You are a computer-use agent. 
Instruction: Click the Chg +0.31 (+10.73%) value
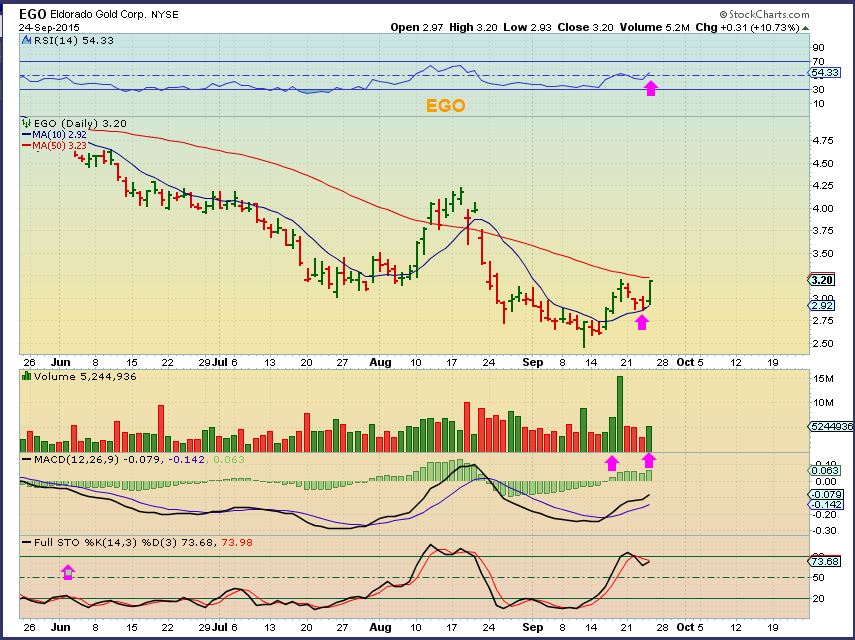pos(748,27)
